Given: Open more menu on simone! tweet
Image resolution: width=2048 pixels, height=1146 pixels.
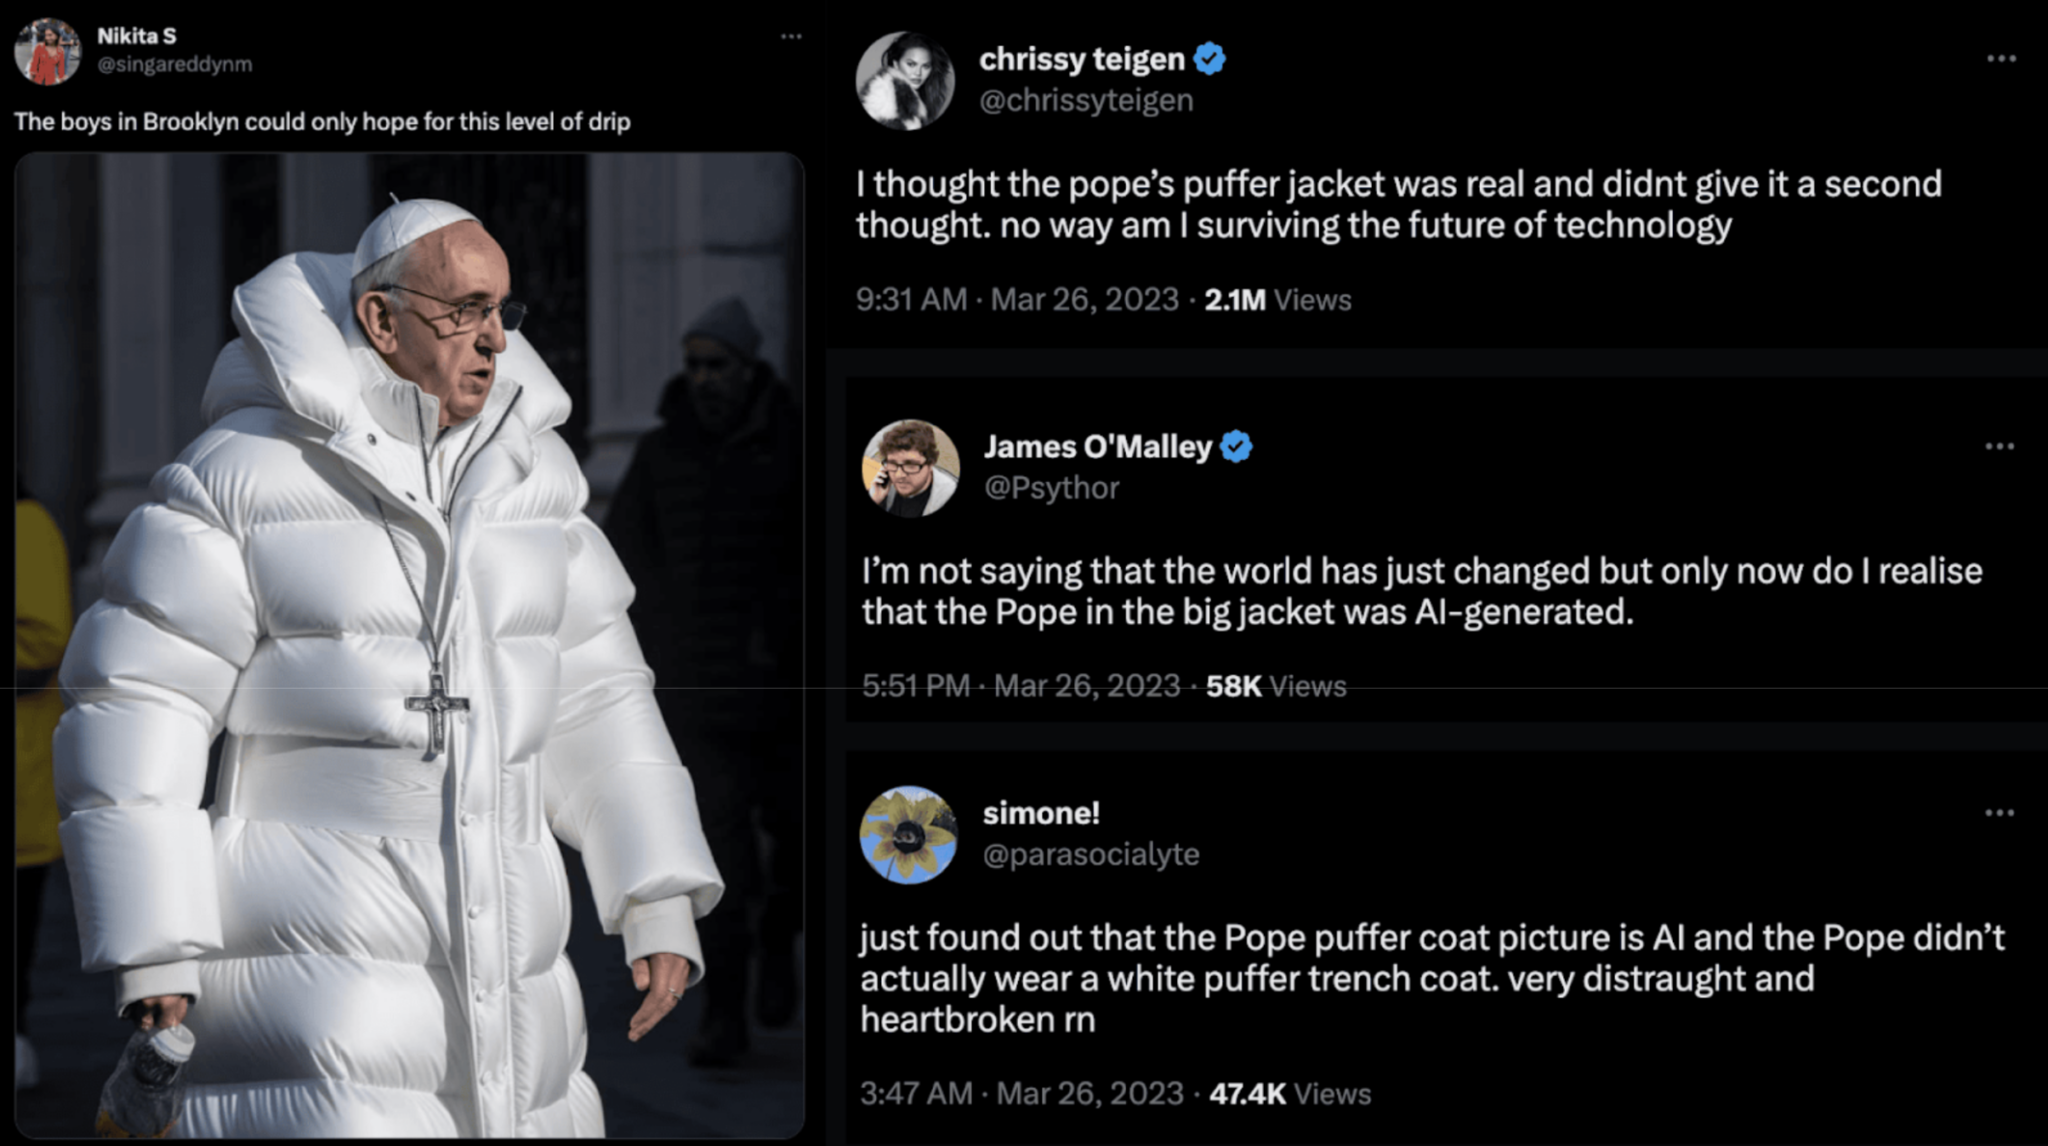Looking at the screenshot, I should [x=1999, y=812].
